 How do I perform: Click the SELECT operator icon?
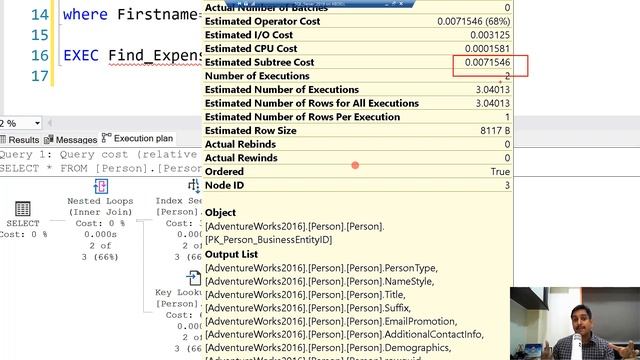pos(22,209)
